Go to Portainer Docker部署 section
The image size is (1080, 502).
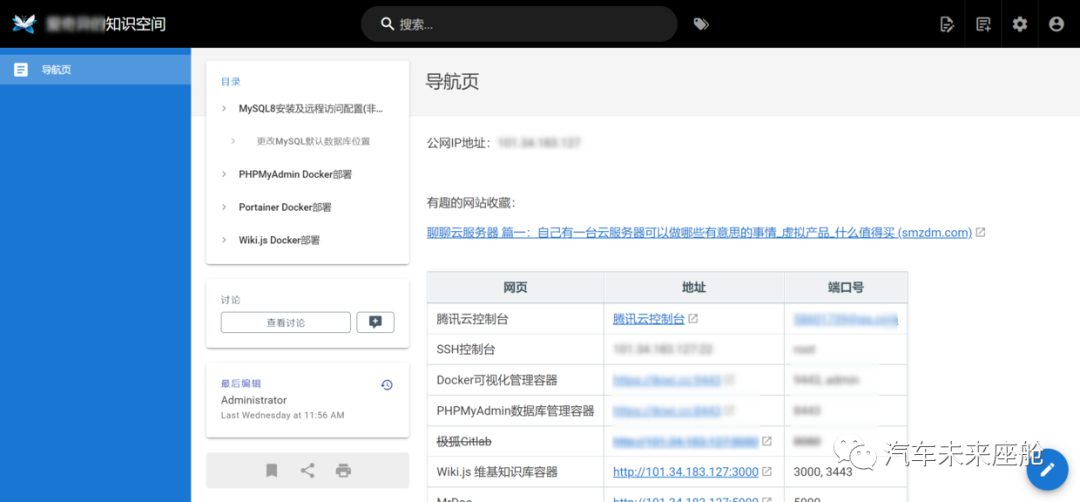pyautogui.click(x=285, y=207)
